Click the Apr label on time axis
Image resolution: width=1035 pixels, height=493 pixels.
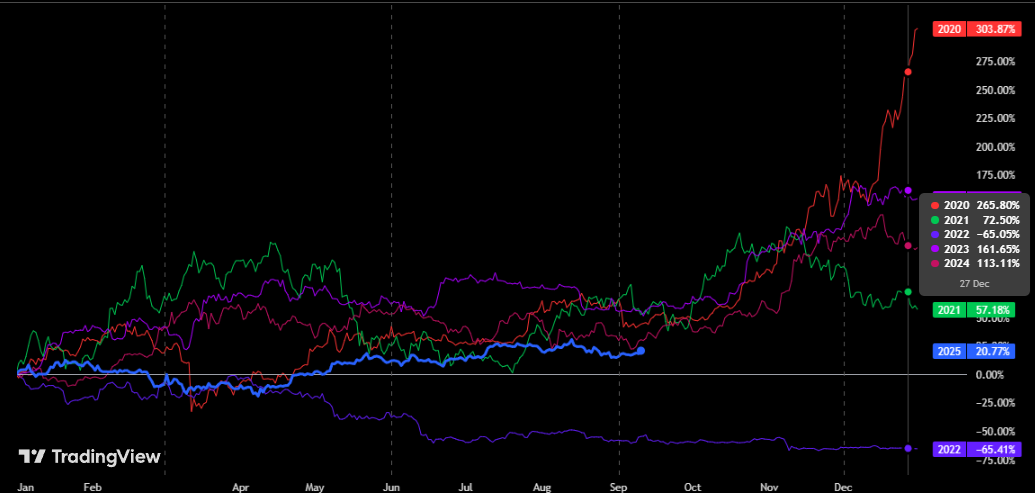coord(240,486)
